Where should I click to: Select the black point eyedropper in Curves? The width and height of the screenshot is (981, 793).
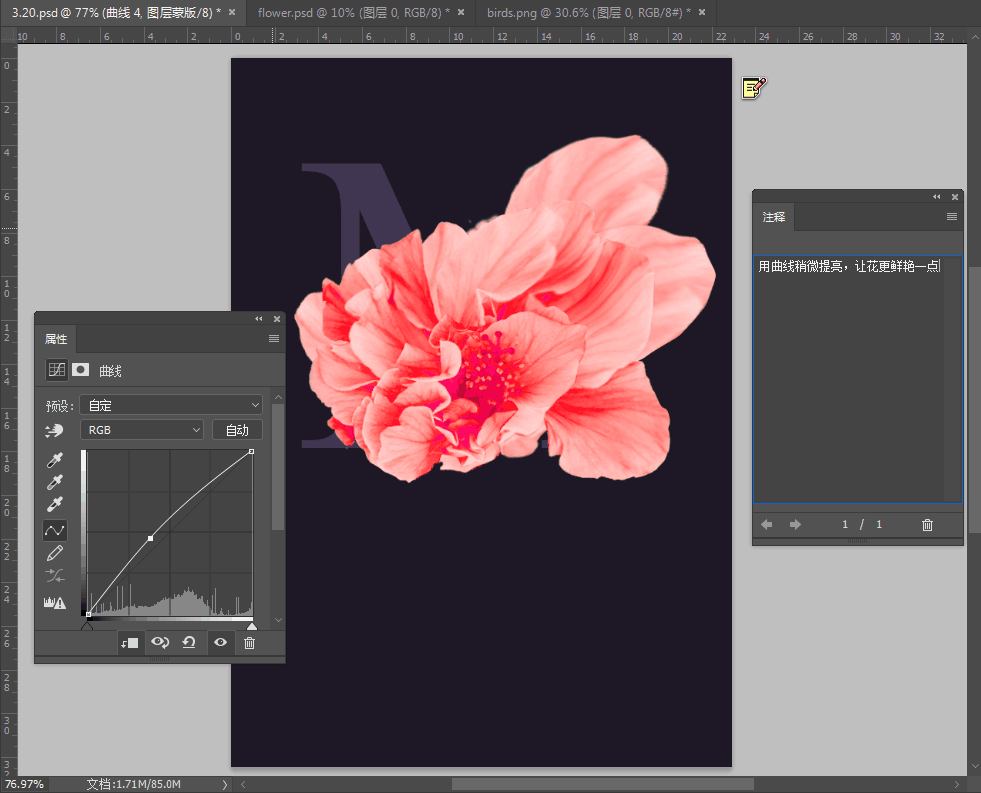[56, 459]
